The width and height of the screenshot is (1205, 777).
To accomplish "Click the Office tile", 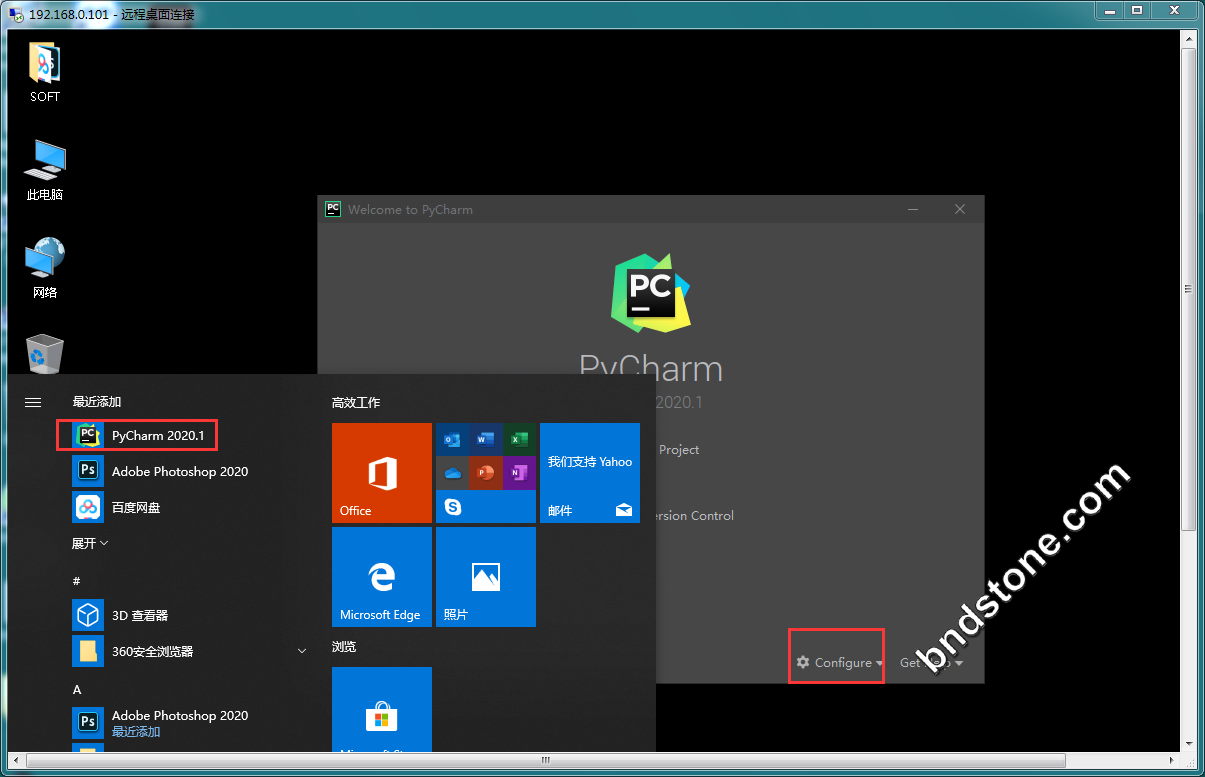I will pos(381,472).
